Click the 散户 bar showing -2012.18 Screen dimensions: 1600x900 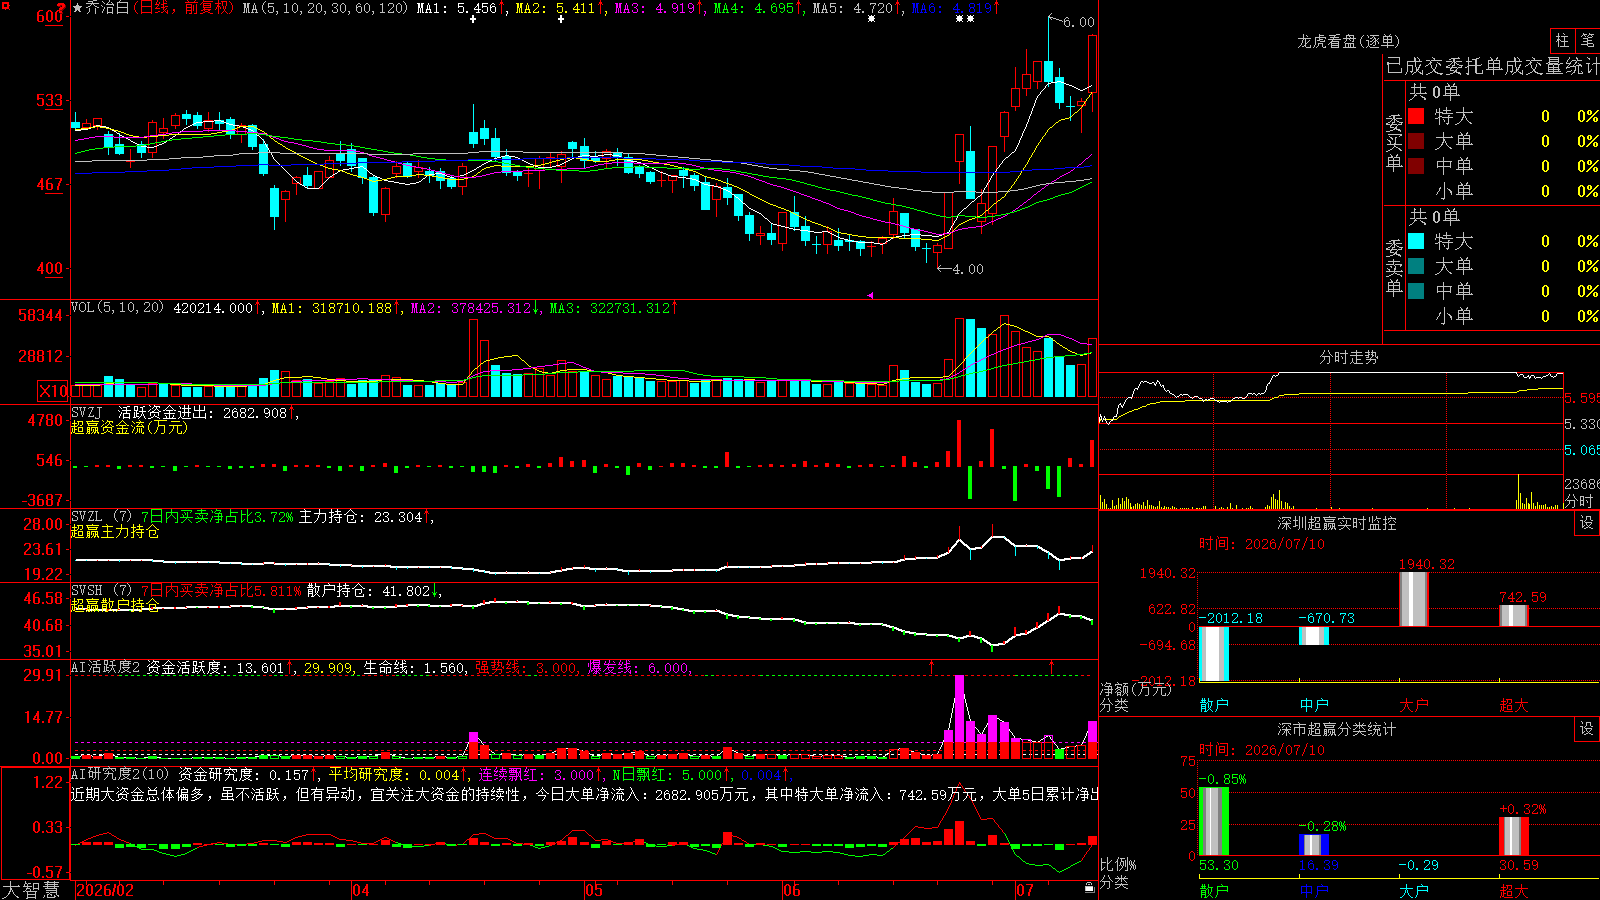[x=1213, y=654]
